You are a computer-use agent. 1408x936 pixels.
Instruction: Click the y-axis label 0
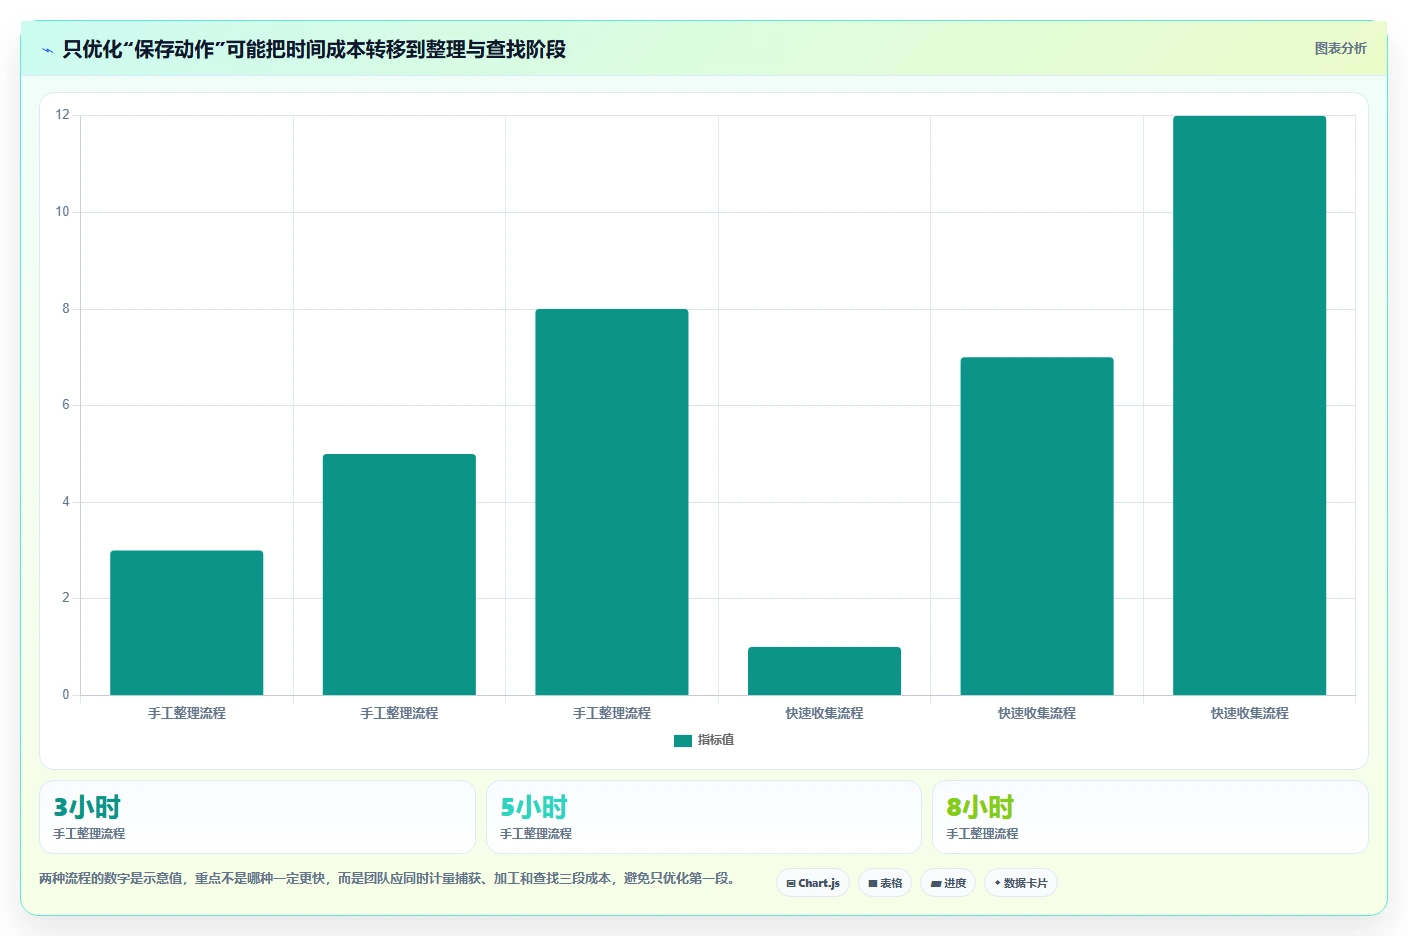pos(66,695)
